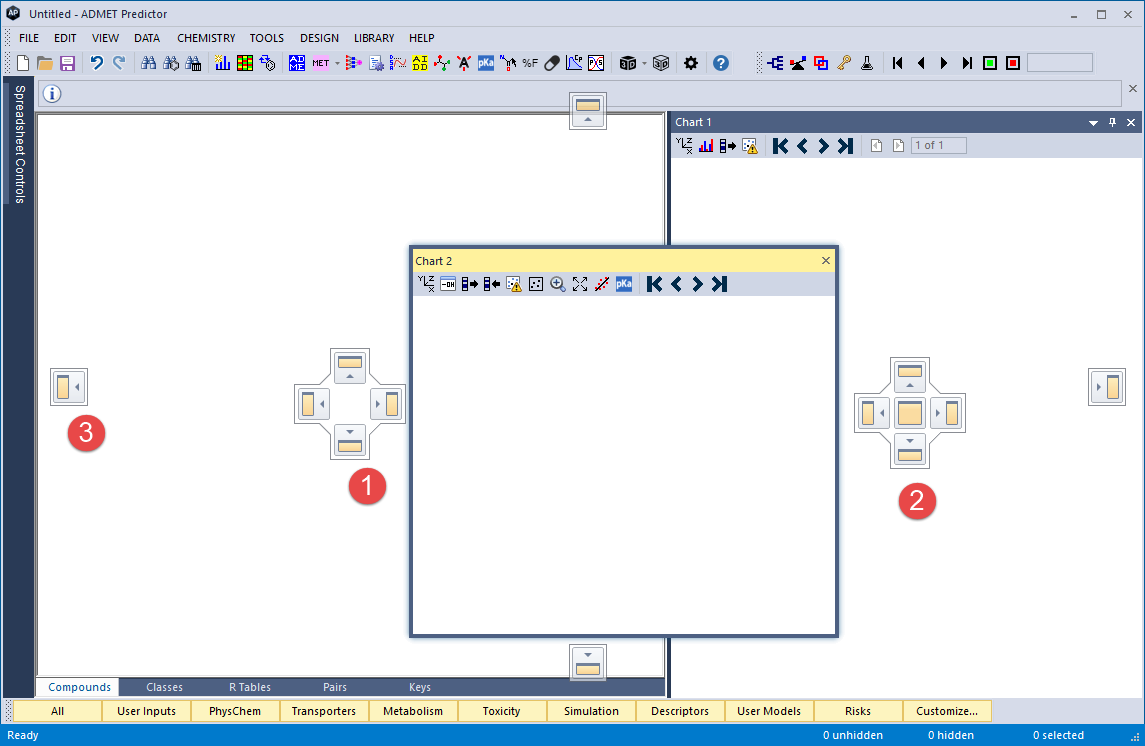Viewport: 1145px width, 746px height.
Task: Click the laboratory flask icon
Action: tap(867, 63)
